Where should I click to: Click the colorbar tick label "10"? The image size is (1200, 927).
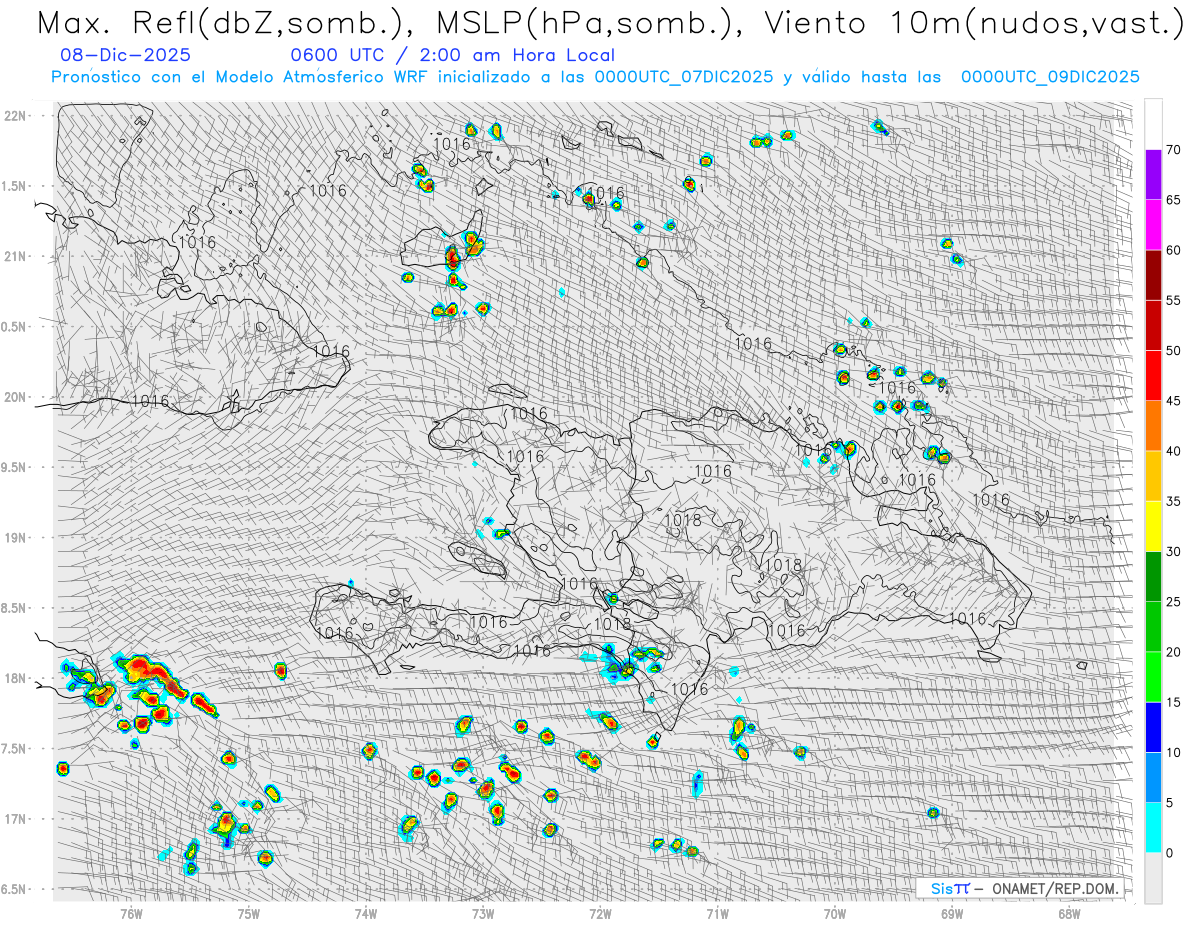tap(1173, 752)
